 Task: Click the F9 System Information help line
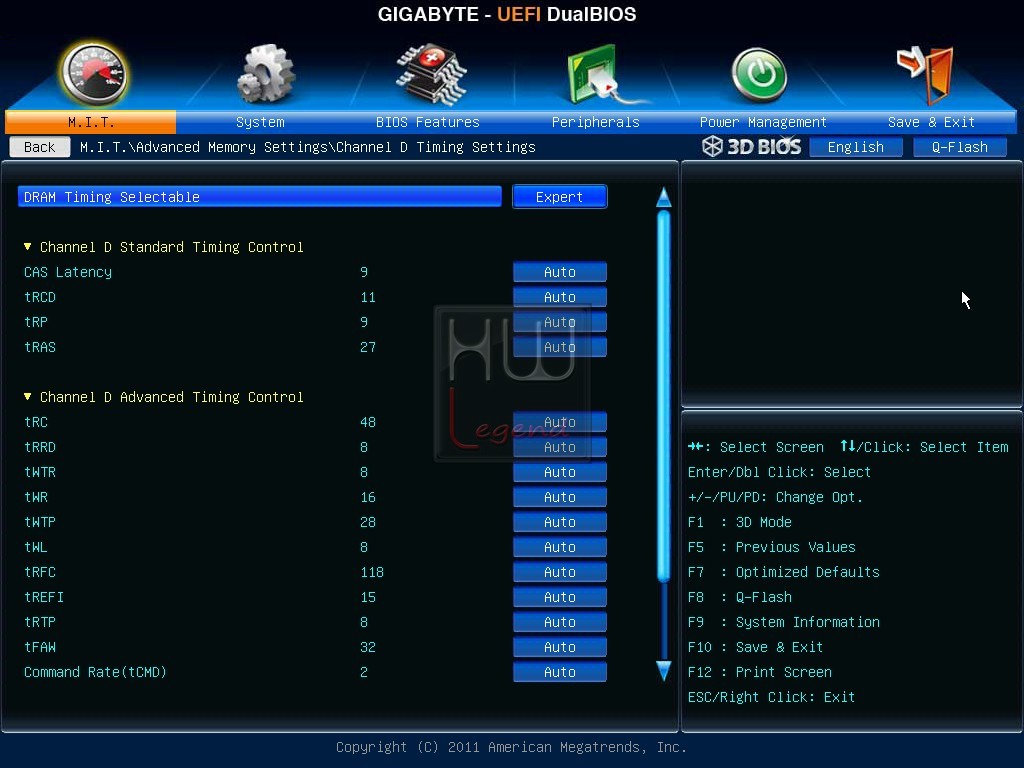click(784, 622)
